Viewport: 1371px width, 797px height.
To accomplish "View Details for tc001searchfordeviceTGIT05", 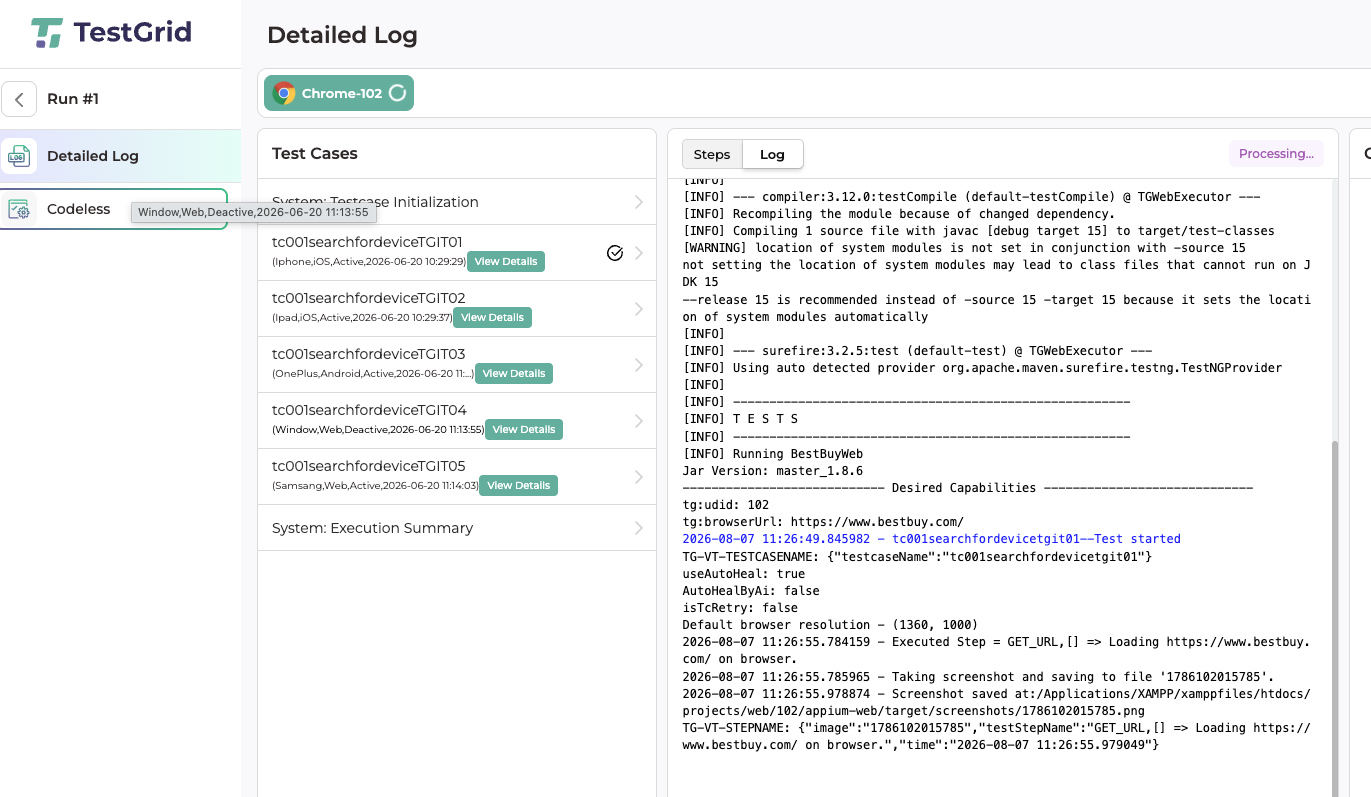I will 518,485.
